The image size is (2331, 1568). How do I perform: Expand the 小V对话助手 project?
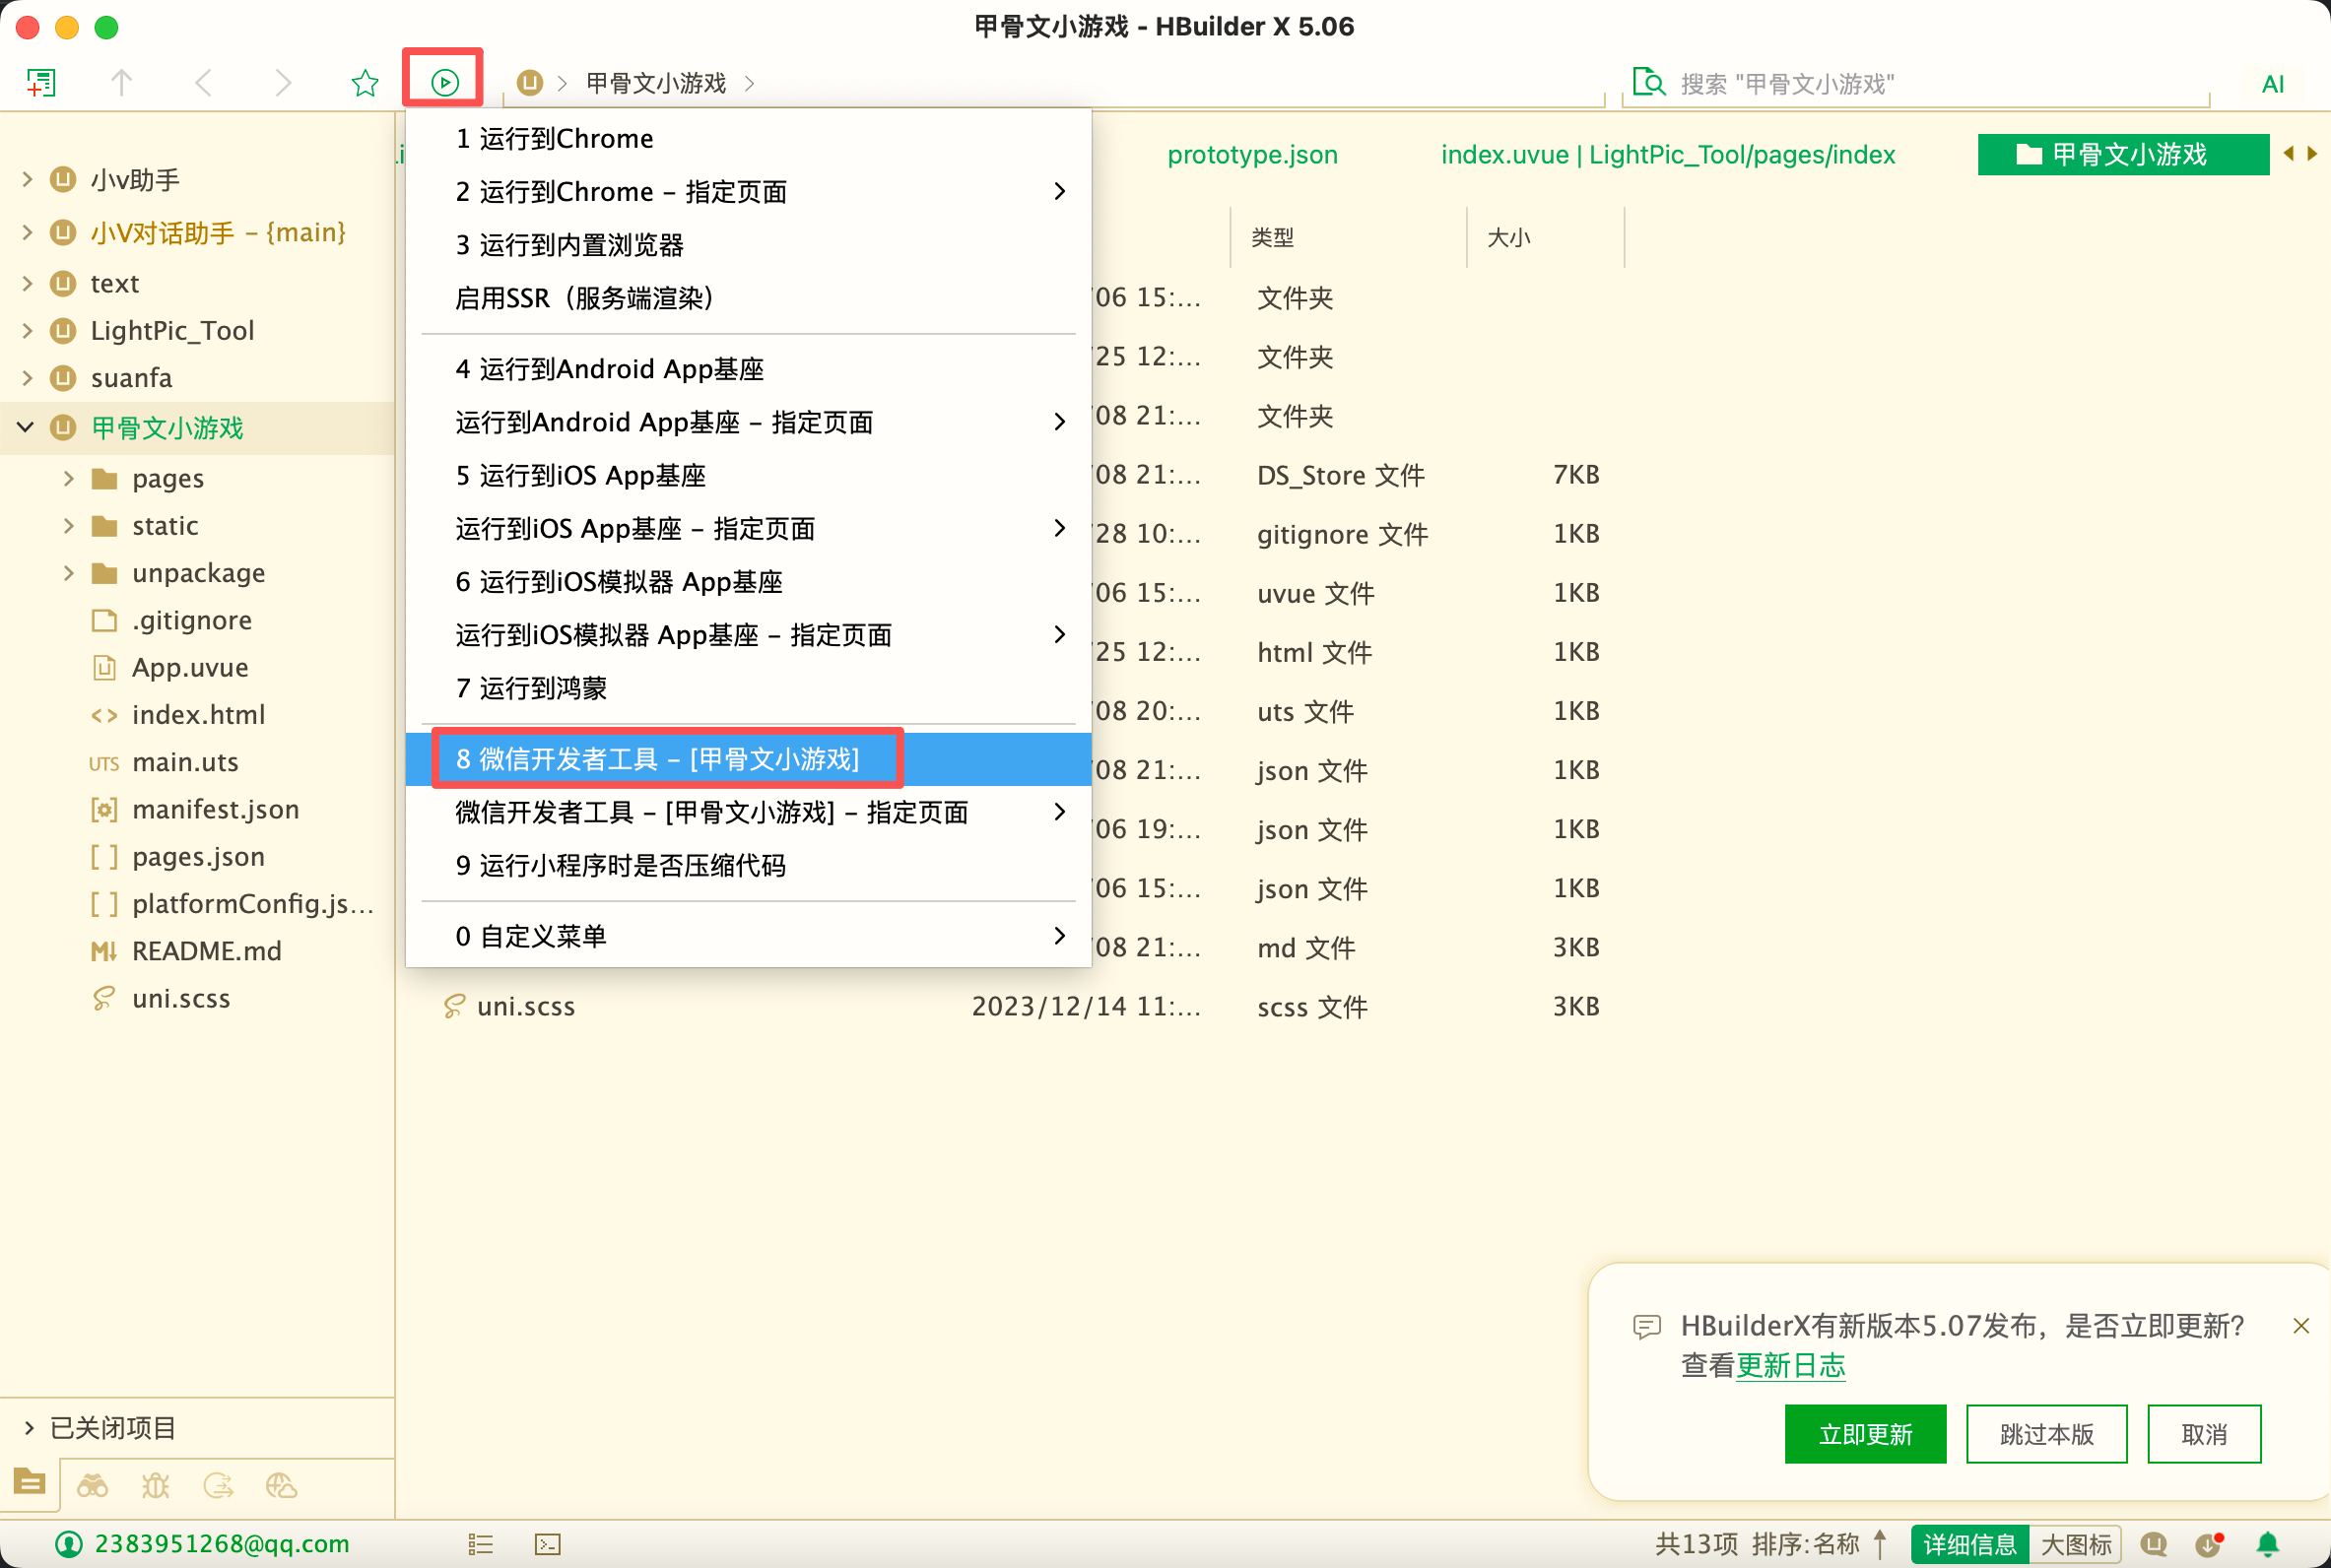(27, 232)
